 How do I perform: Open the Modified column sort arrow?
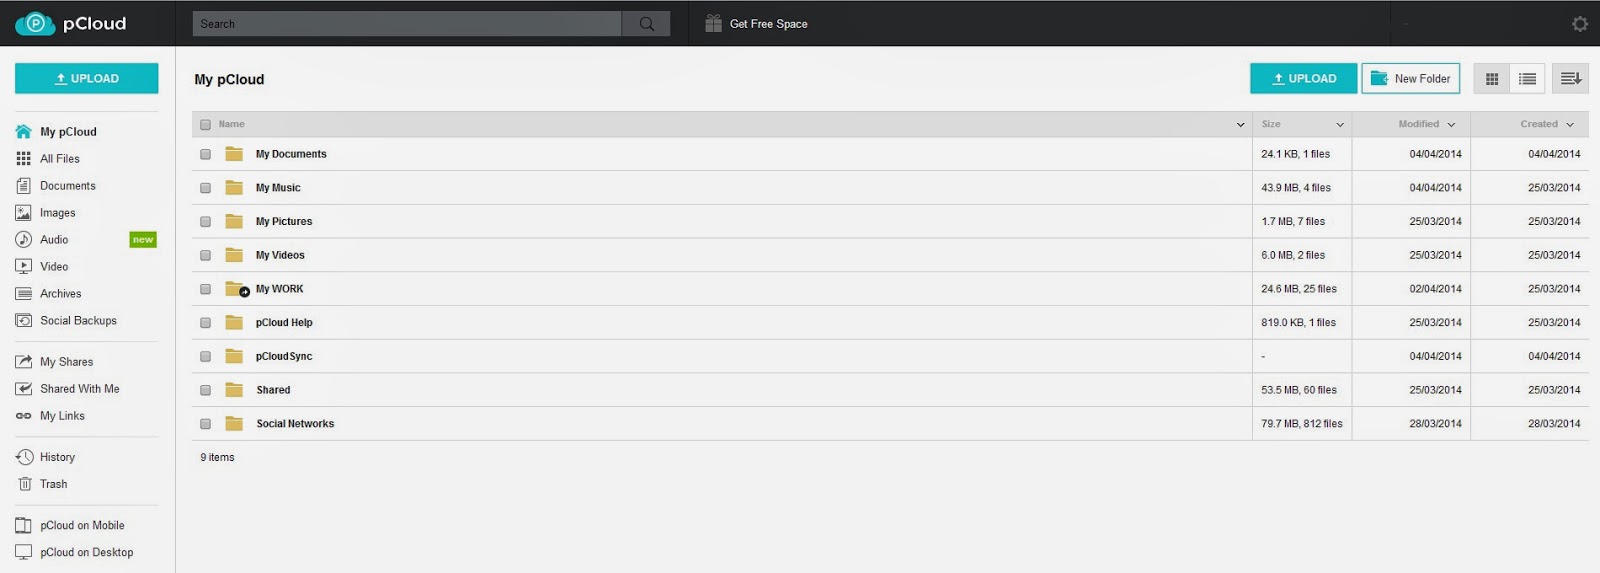[x=1451, y=125]
